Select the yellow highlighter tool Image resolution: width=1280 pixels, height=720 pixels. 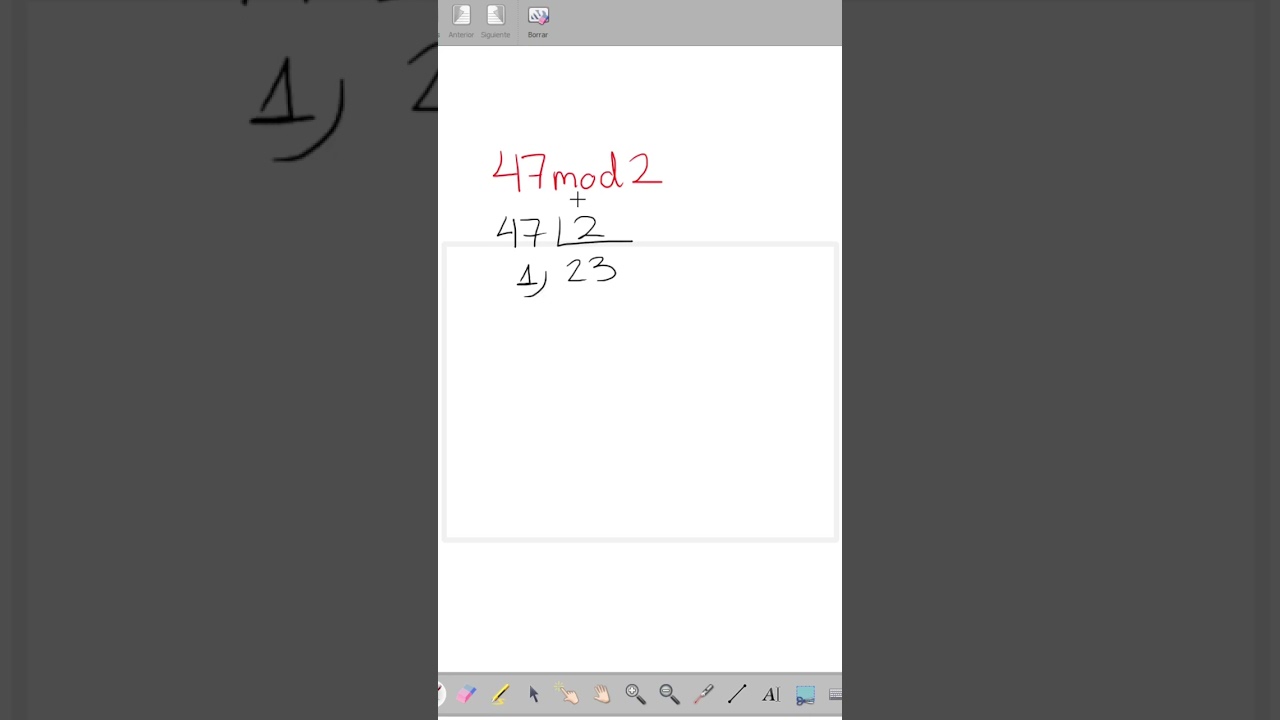500,694
